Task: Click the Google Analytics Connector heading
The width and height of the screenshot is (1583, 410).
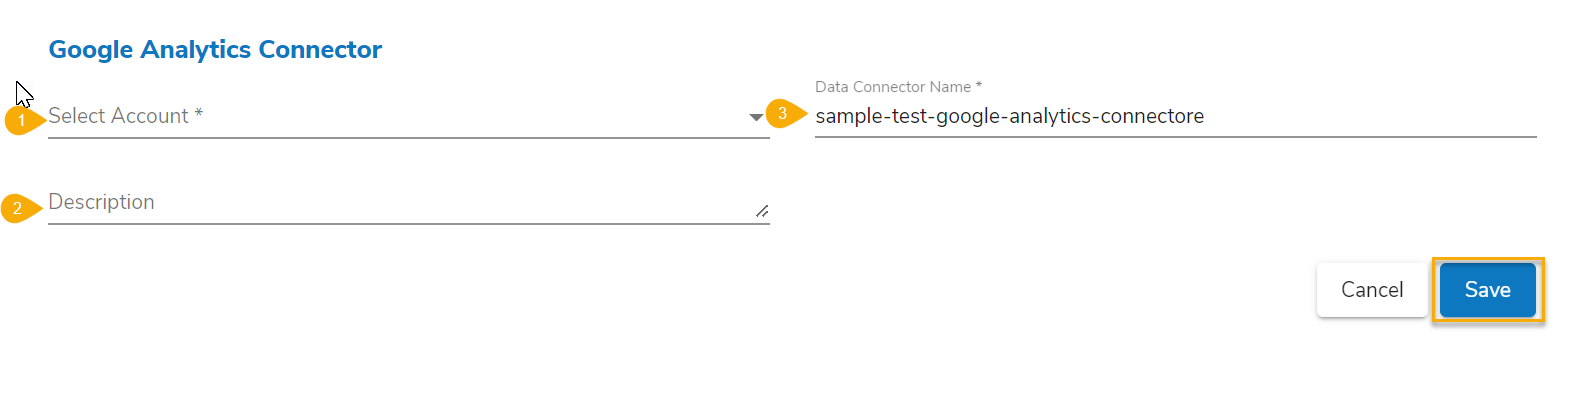Action: point(215,50)
